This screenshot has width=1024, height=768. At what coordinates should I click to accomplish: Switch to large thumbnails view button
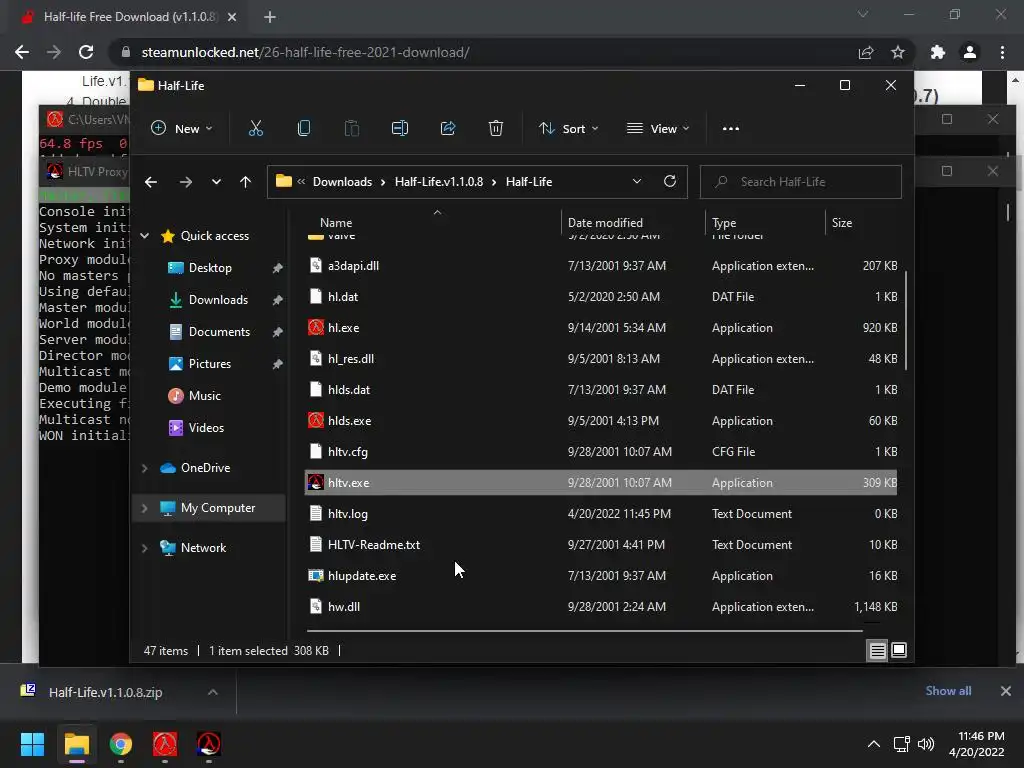click(x=899, y=650)
